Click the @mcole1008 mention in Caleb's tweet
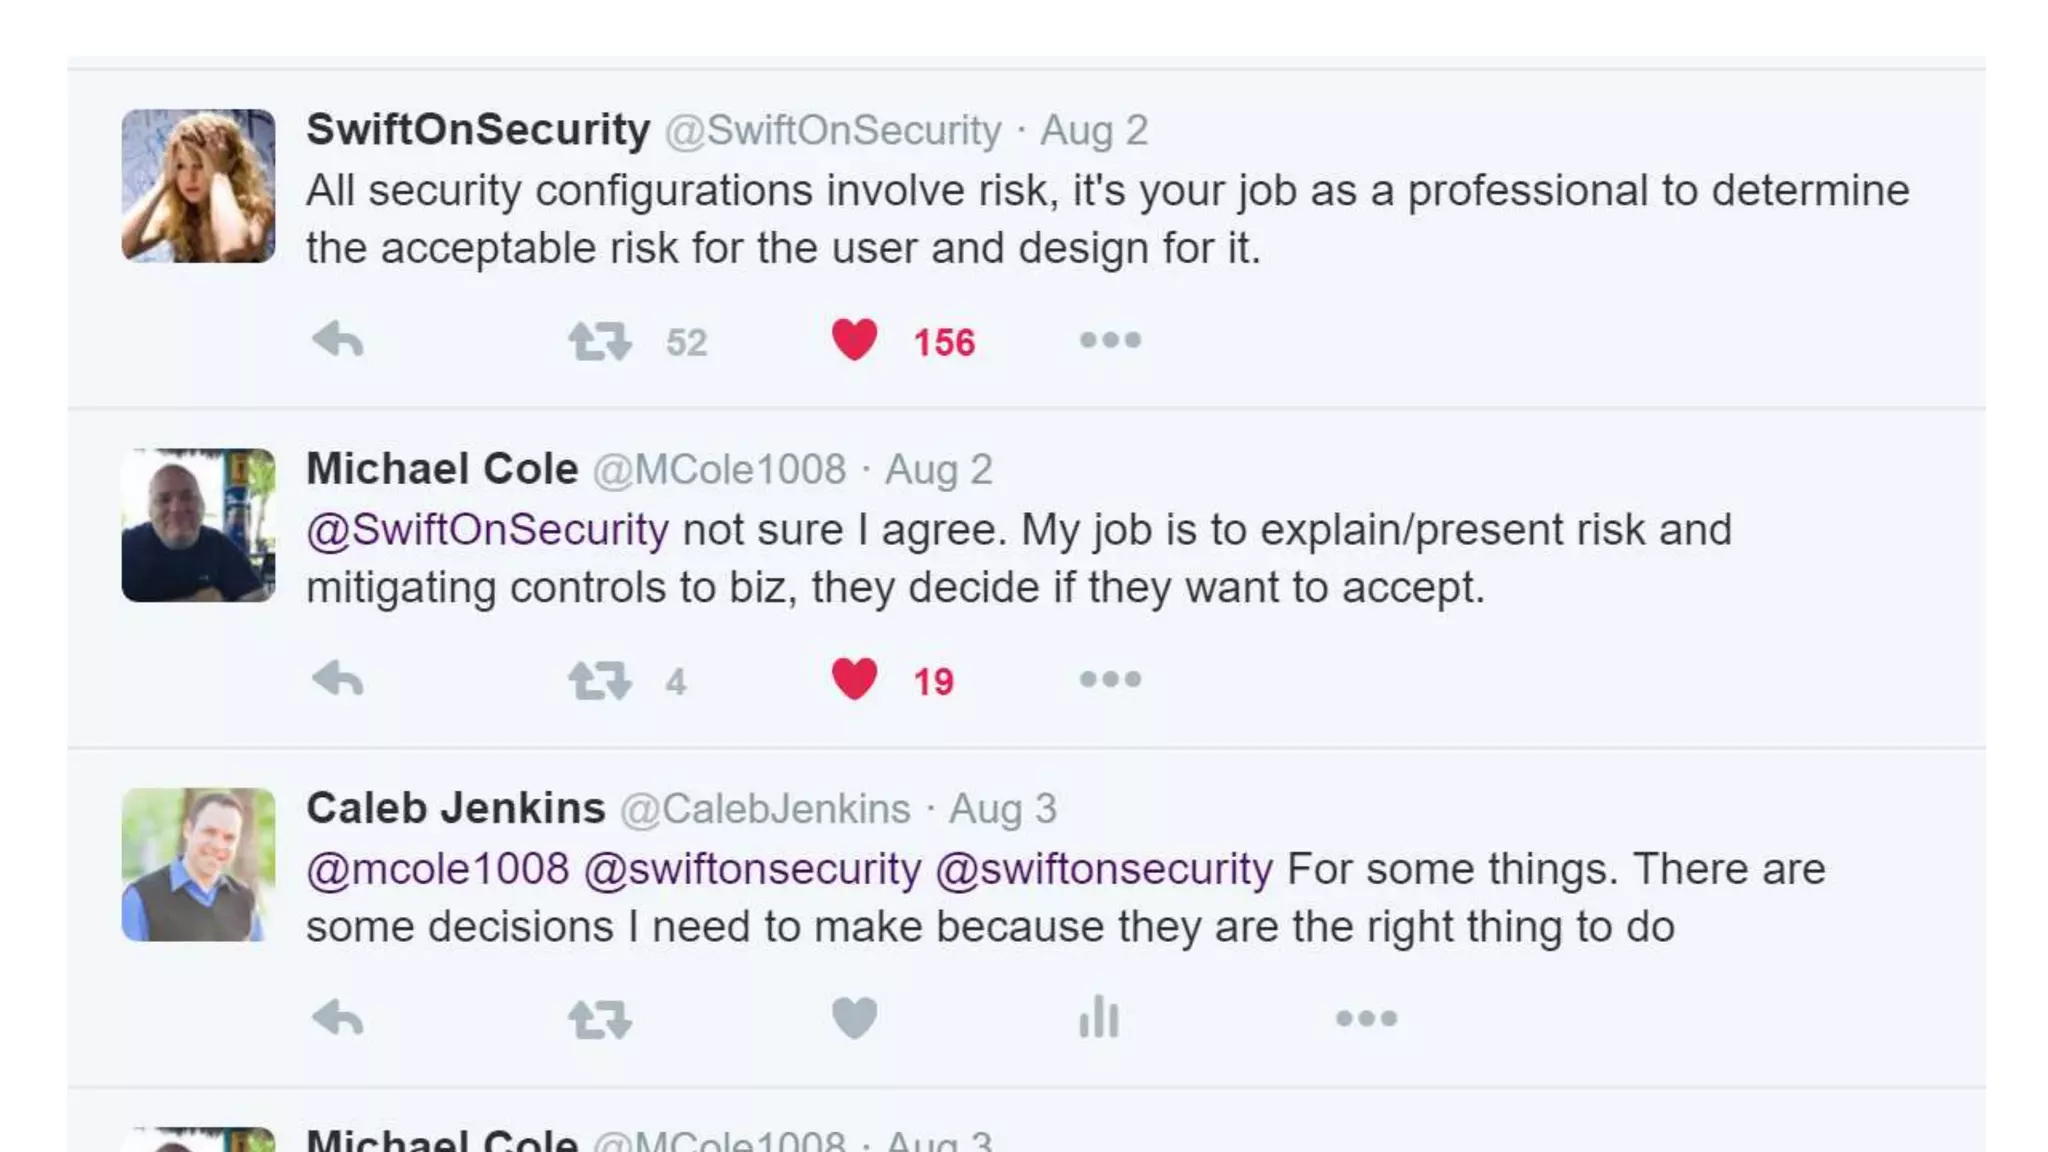 tap(437, 869)
